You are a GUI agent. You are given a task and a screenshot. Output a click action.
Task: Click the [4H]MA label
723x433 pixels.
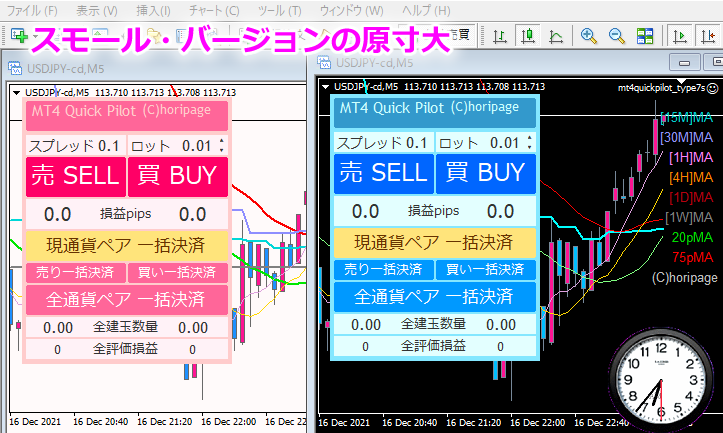pos(691,177)
